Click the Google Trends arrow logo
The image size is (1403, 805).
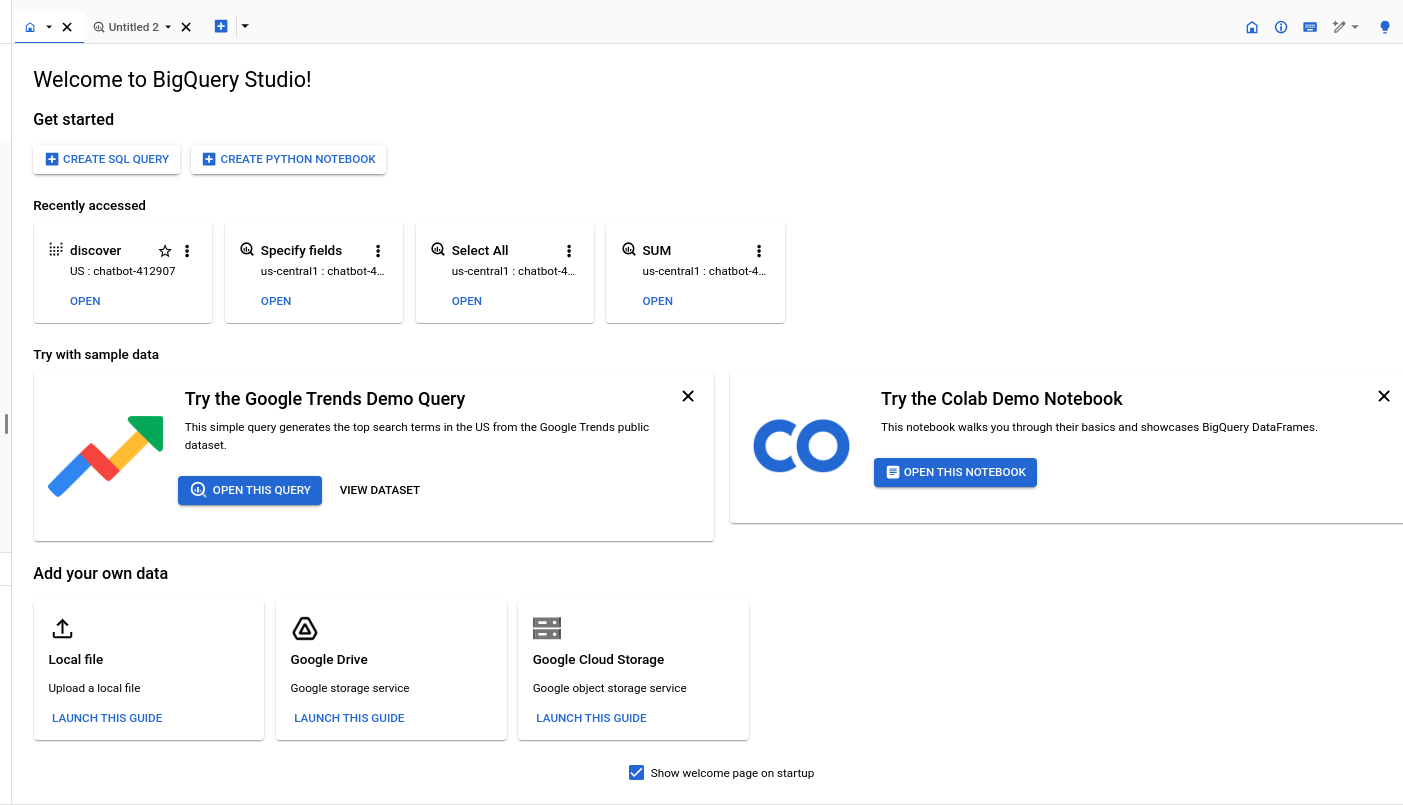pos(106,456)
